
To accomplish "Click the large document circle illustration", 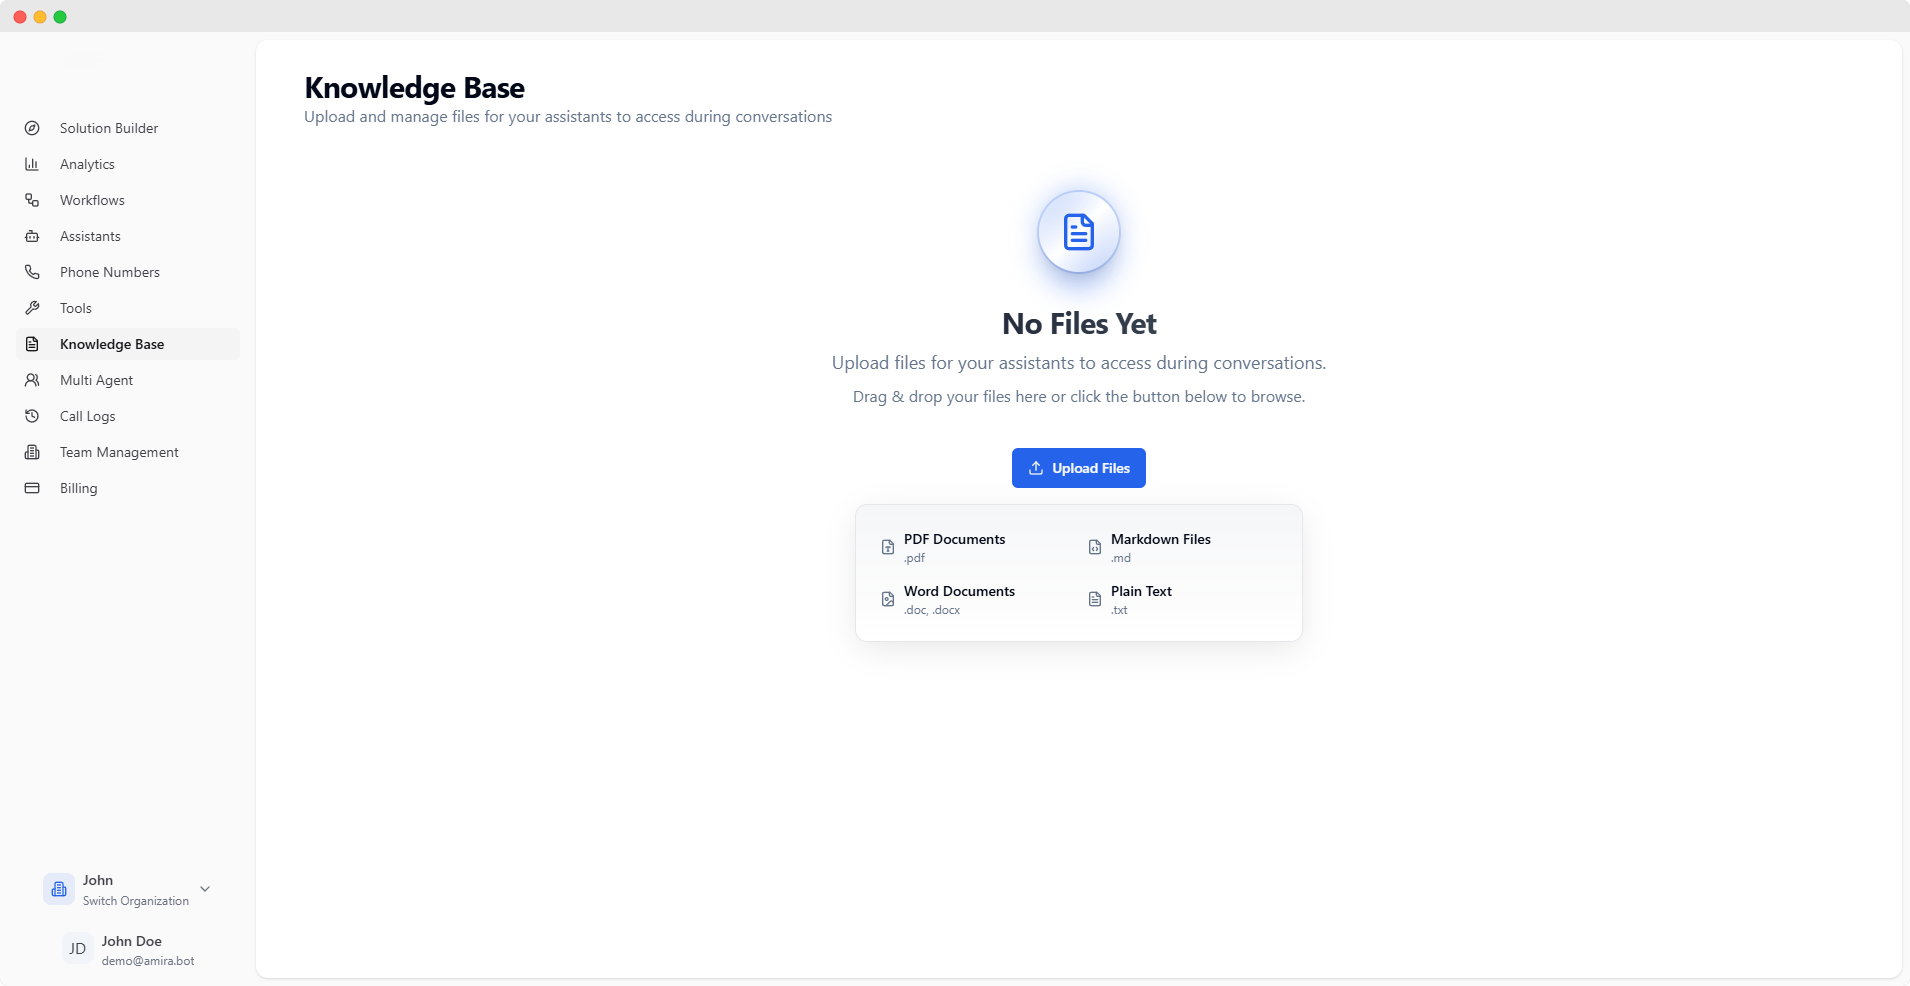I will (x=1078, y=231).
